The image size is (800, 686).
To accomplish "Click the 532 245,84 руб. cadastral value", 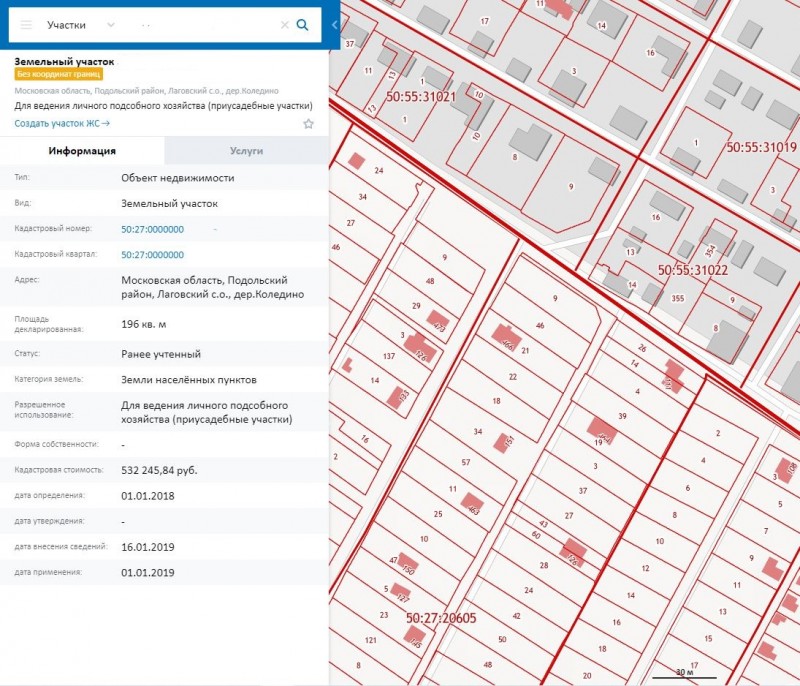I will click(159, 470).
